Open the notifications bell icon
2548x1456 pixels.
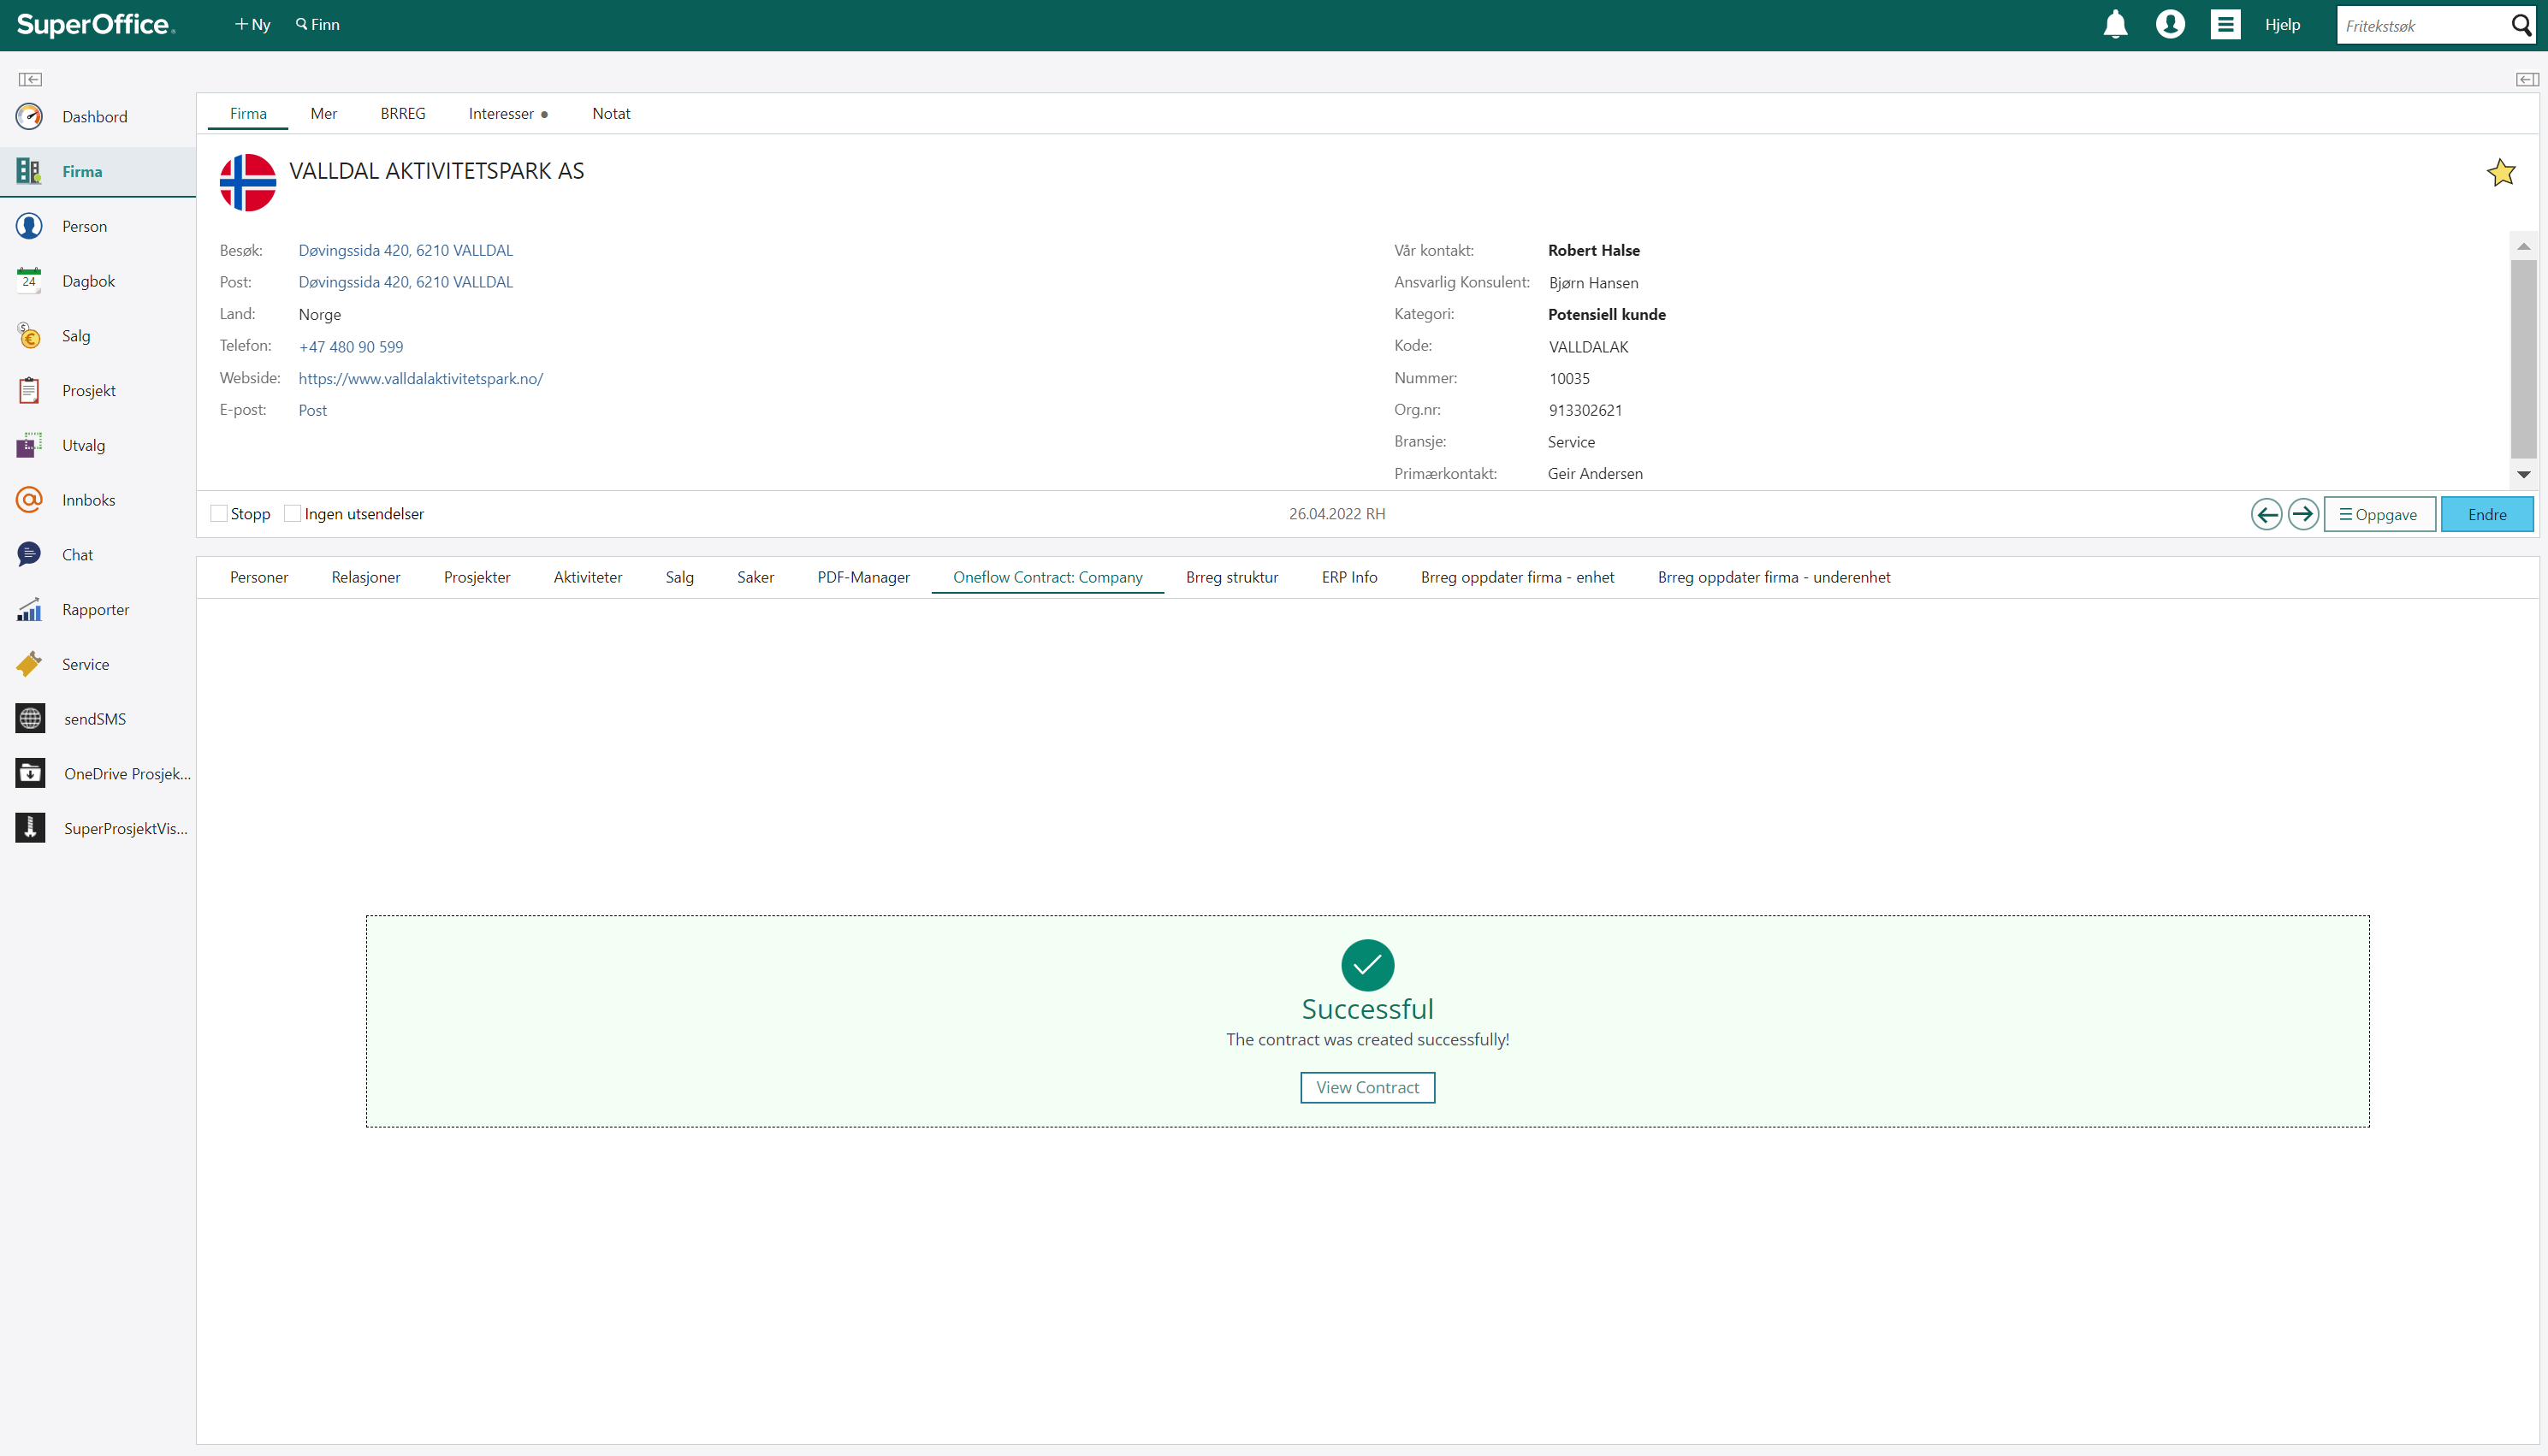[2115, 25]
